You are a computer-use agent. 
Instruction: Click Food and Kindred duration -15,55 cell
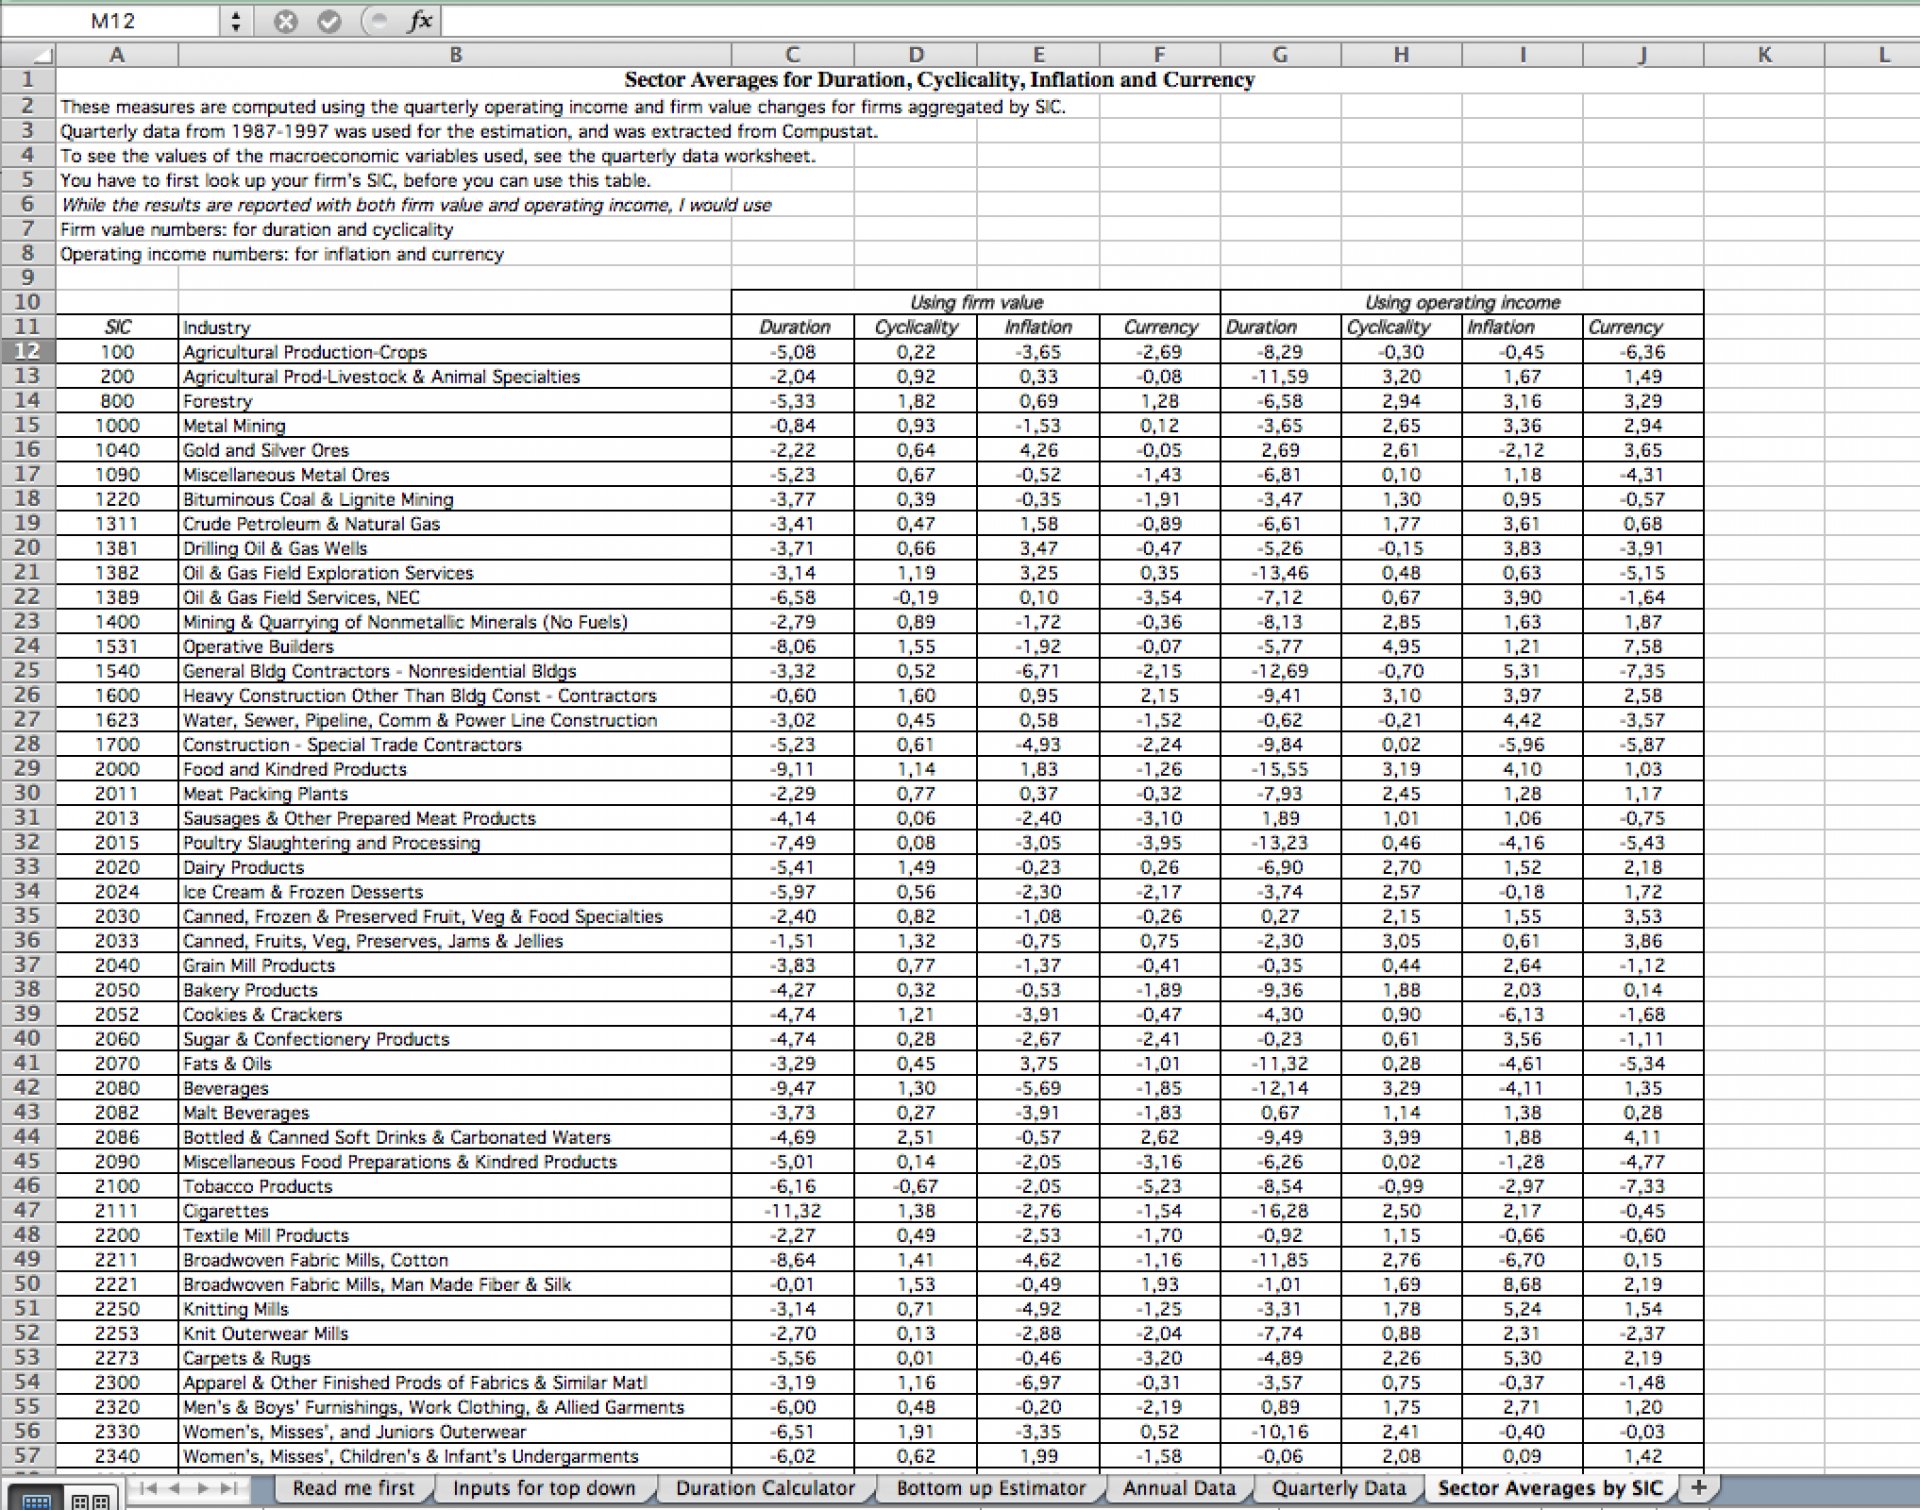pyautogui.click(x=1280, y=769)
